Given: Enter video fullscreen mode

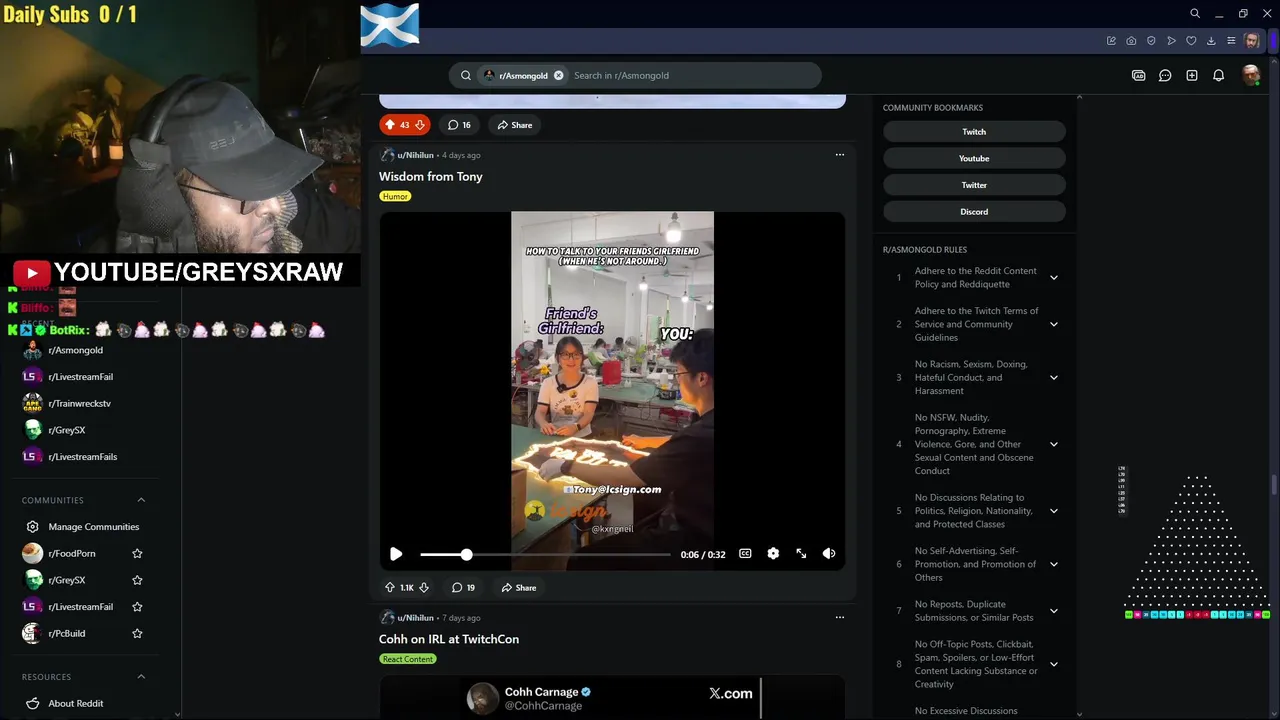Looking at the screenshot, I should (x=801, y=554).
